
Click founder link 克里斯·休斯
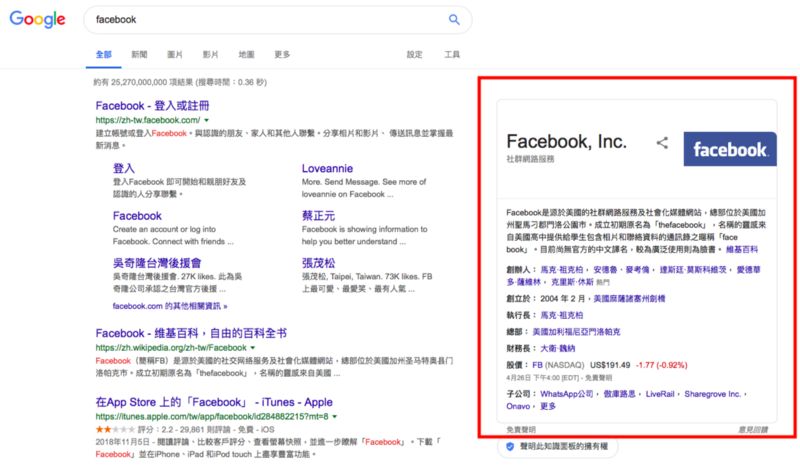click(572, 282)
